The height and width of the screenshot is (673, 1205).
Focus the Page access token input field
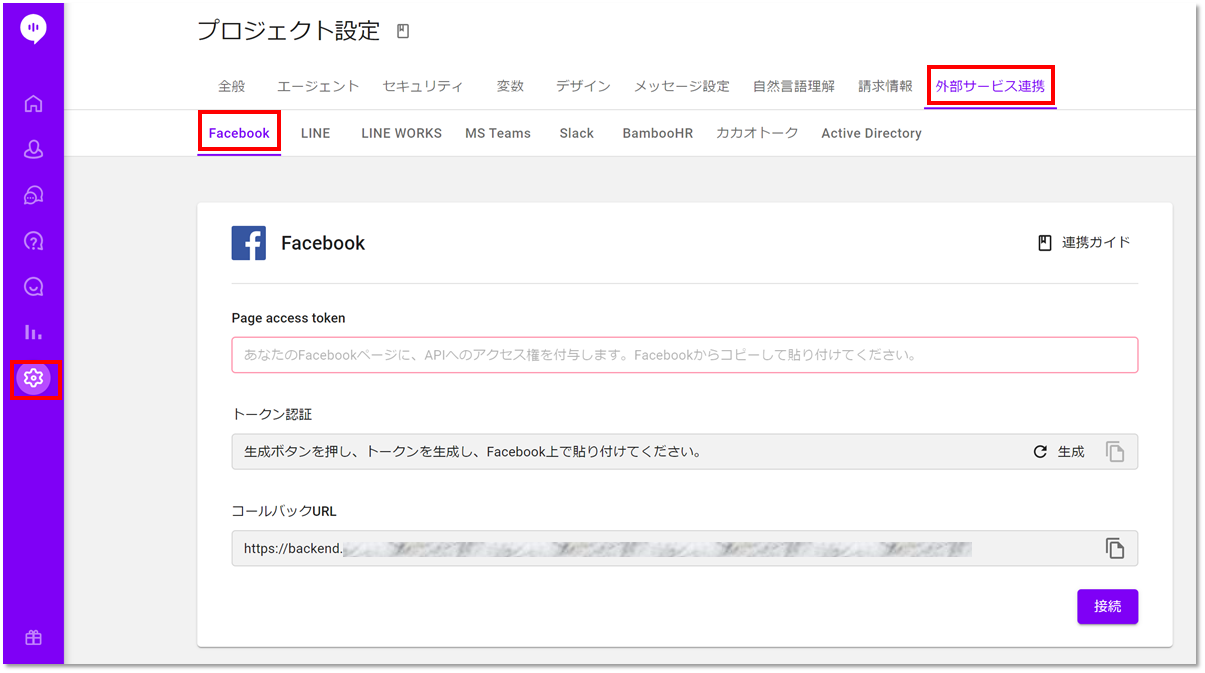pyautogui.click(x=685, y=355)
